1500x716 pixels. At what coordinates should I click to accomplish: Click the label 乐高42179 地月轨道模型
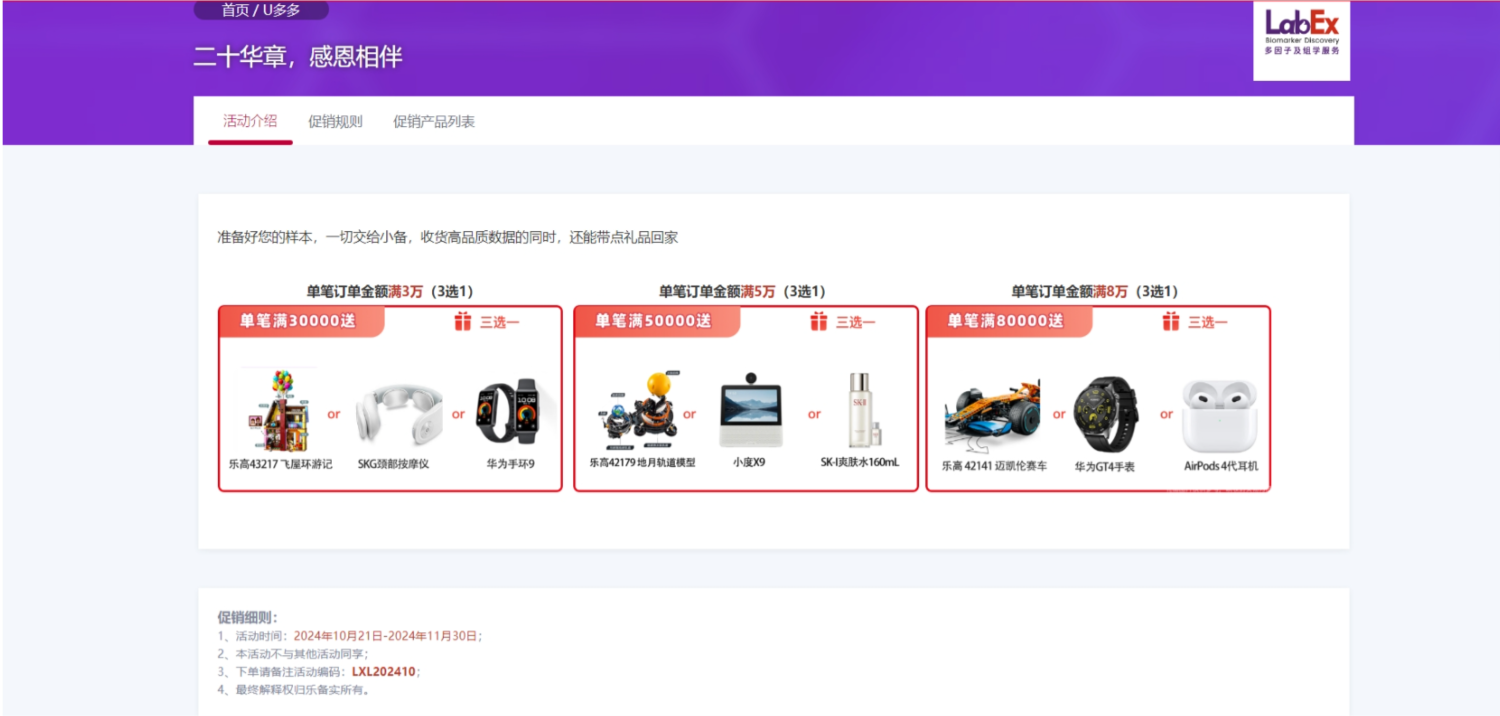pos(642,463)
